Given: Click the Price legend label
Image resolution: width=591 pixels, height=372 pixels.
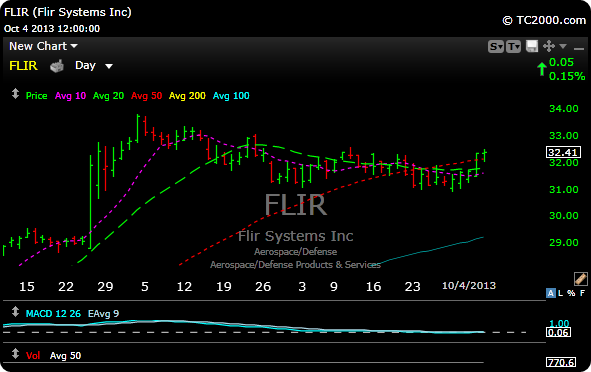Looking at the screenshot, I should pyautogui.click(x=37, y=96).
